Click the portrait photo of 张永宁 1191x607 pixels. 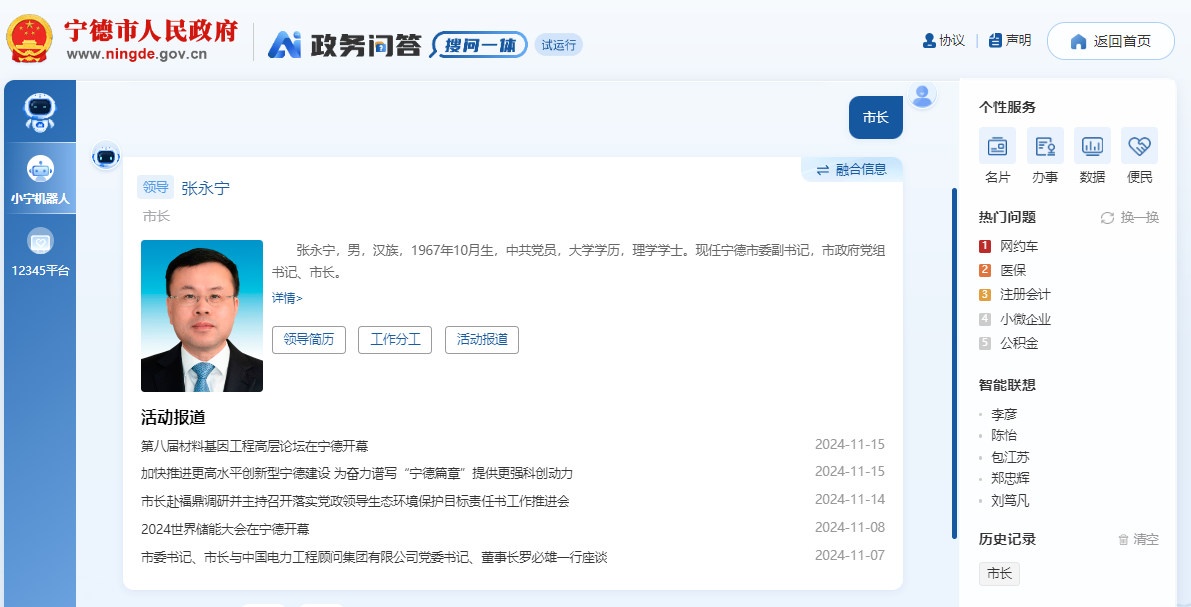pyautogui.click(x=202, y=316)
